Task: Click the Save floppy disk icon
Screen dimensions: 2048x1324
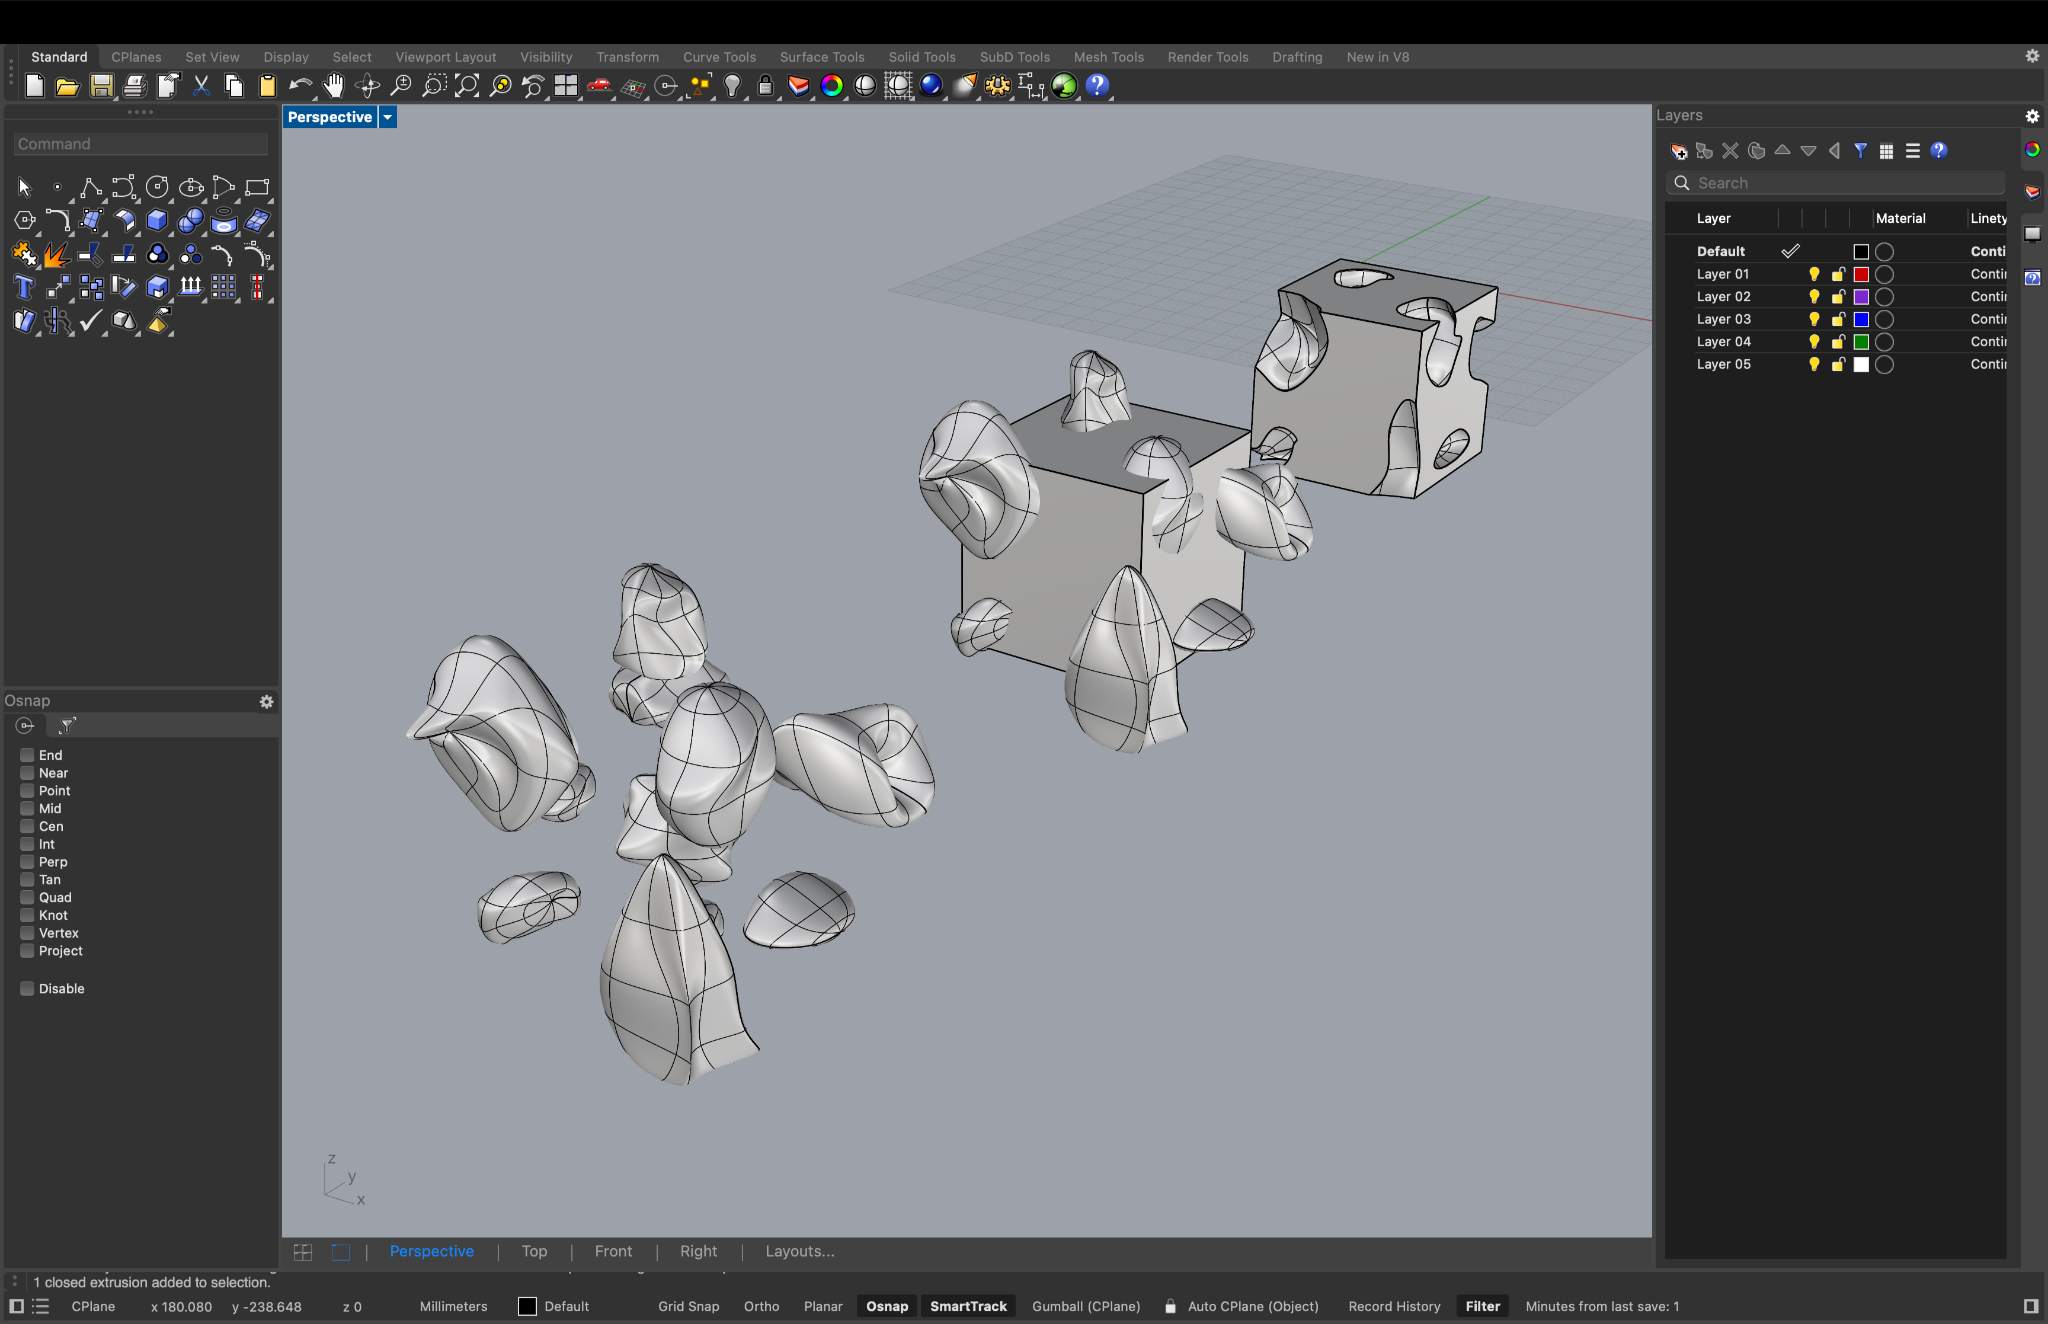Action: tap(101, 86)
